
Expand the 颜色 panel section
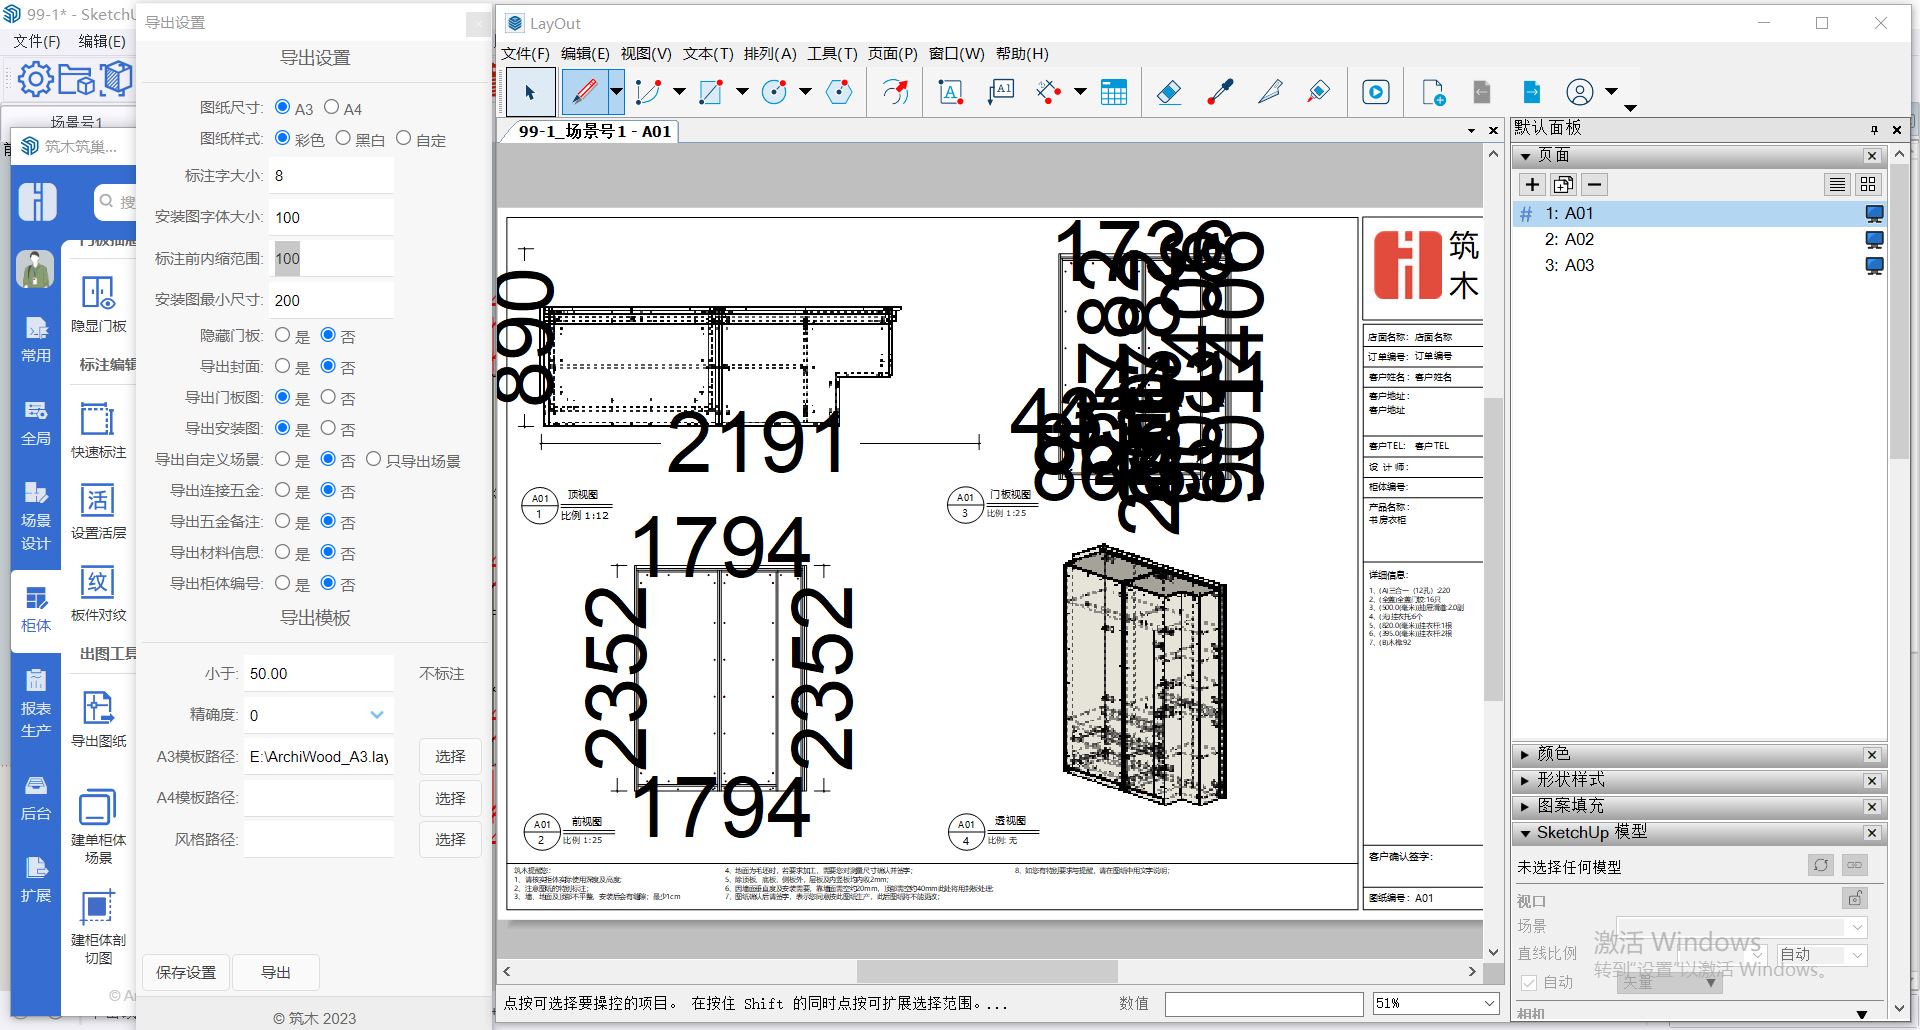coord(1525,754)
